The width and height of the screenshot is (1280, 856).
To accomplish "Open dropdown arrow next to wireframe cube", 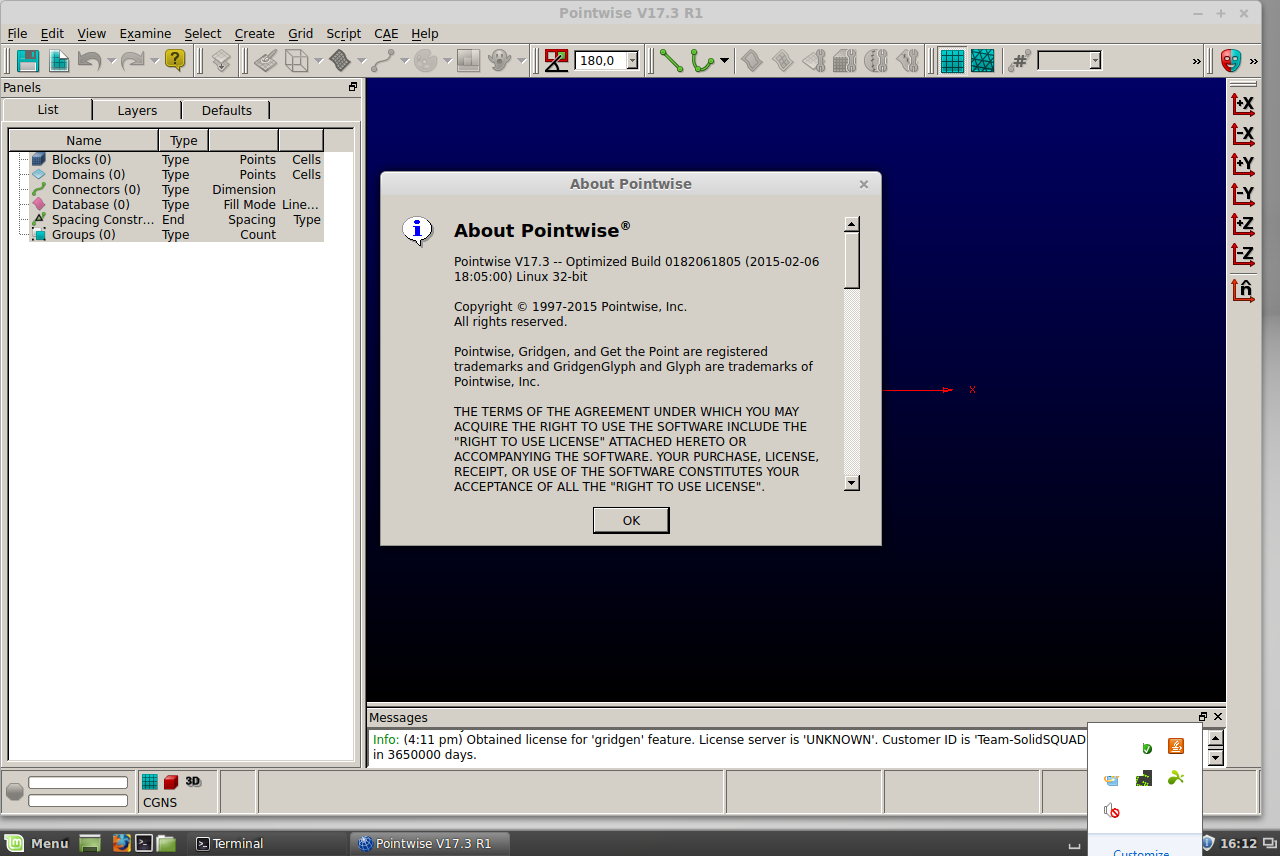I will click(x=318, y=60).
